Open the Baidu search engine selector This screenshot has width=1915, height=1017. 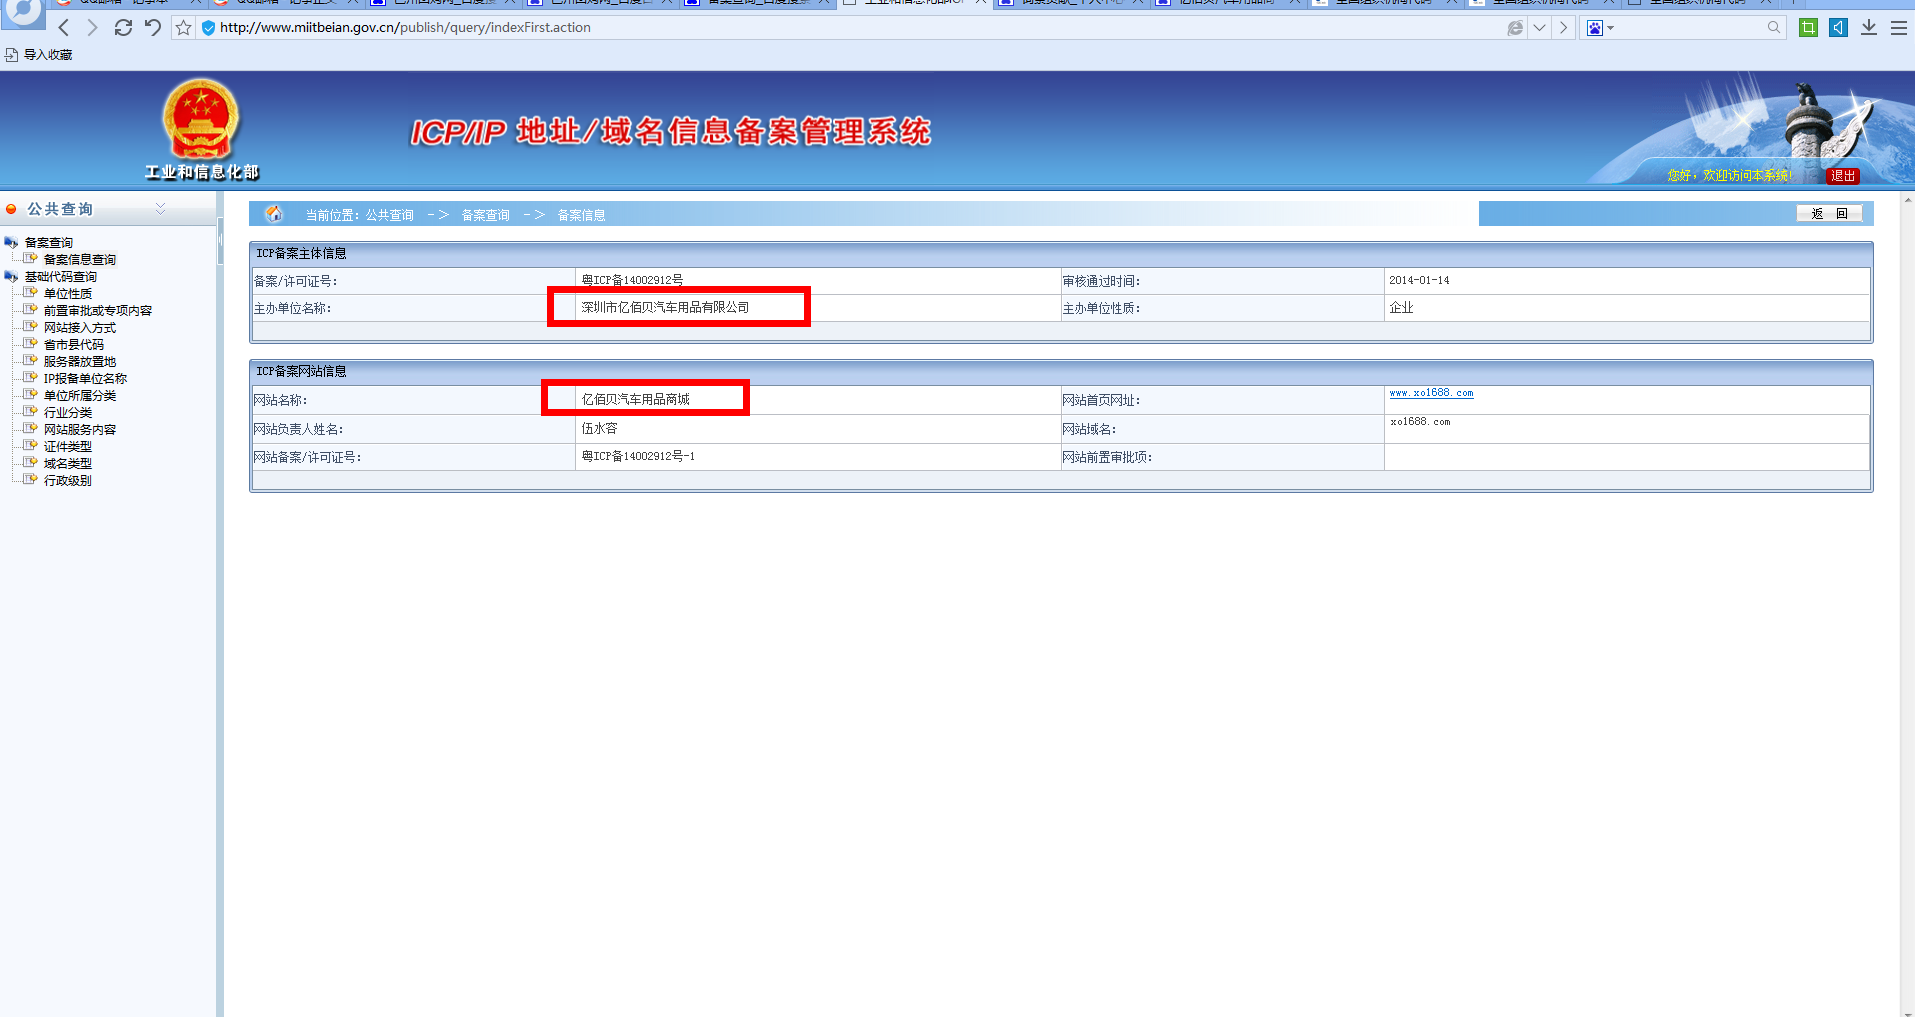[1600, 28]
